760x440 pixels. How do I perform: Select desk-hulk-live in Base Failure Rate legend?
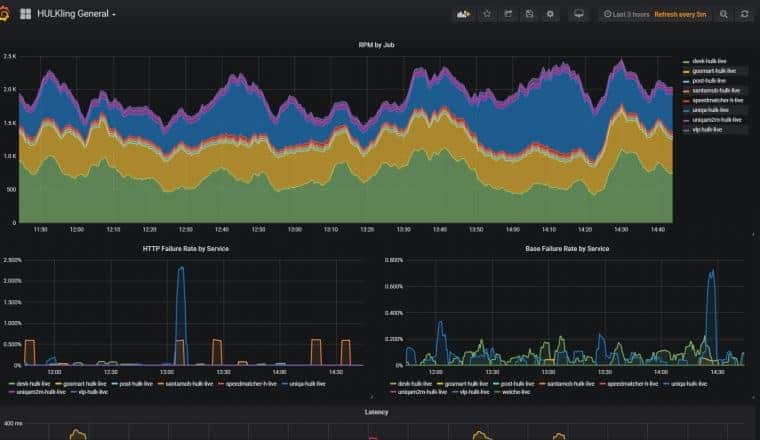pos(414,384)
